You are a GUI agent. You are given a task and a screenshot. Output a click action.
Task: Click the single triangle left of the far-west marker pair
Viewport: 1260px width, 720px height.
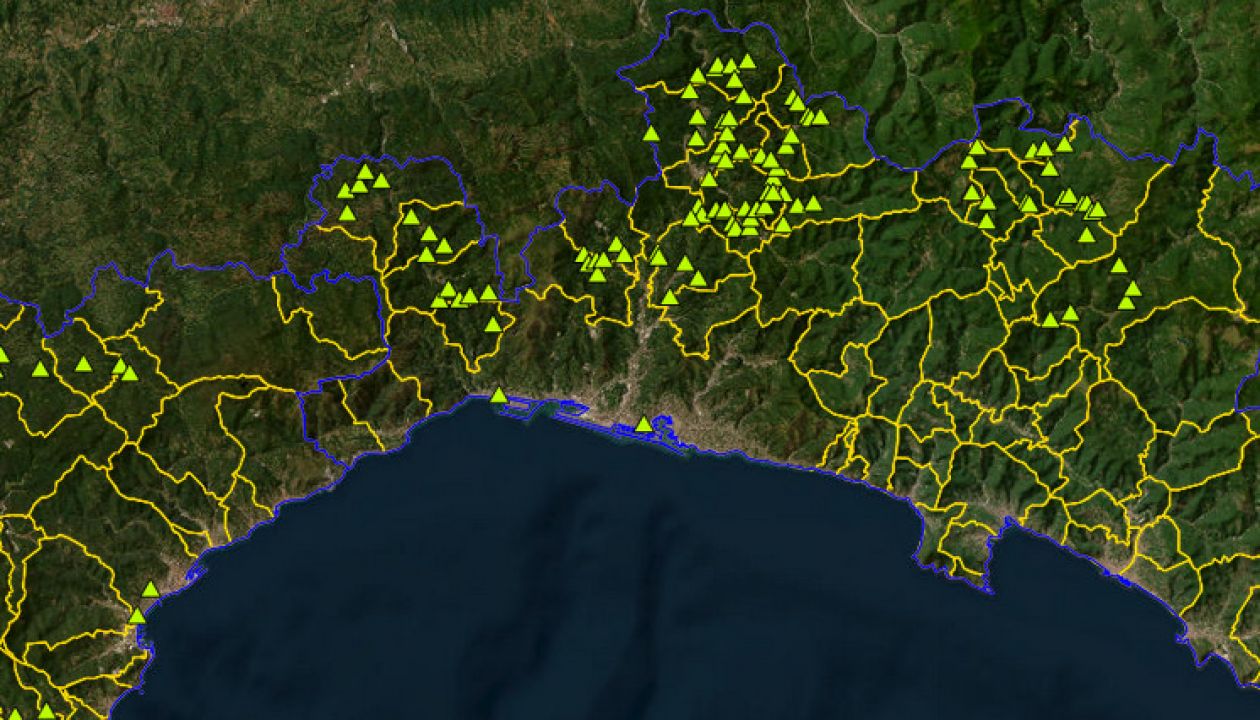[x=83, y=365]
